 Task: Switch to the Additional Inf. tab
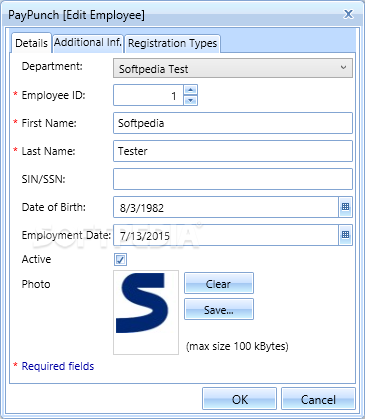tap(88, 43)
